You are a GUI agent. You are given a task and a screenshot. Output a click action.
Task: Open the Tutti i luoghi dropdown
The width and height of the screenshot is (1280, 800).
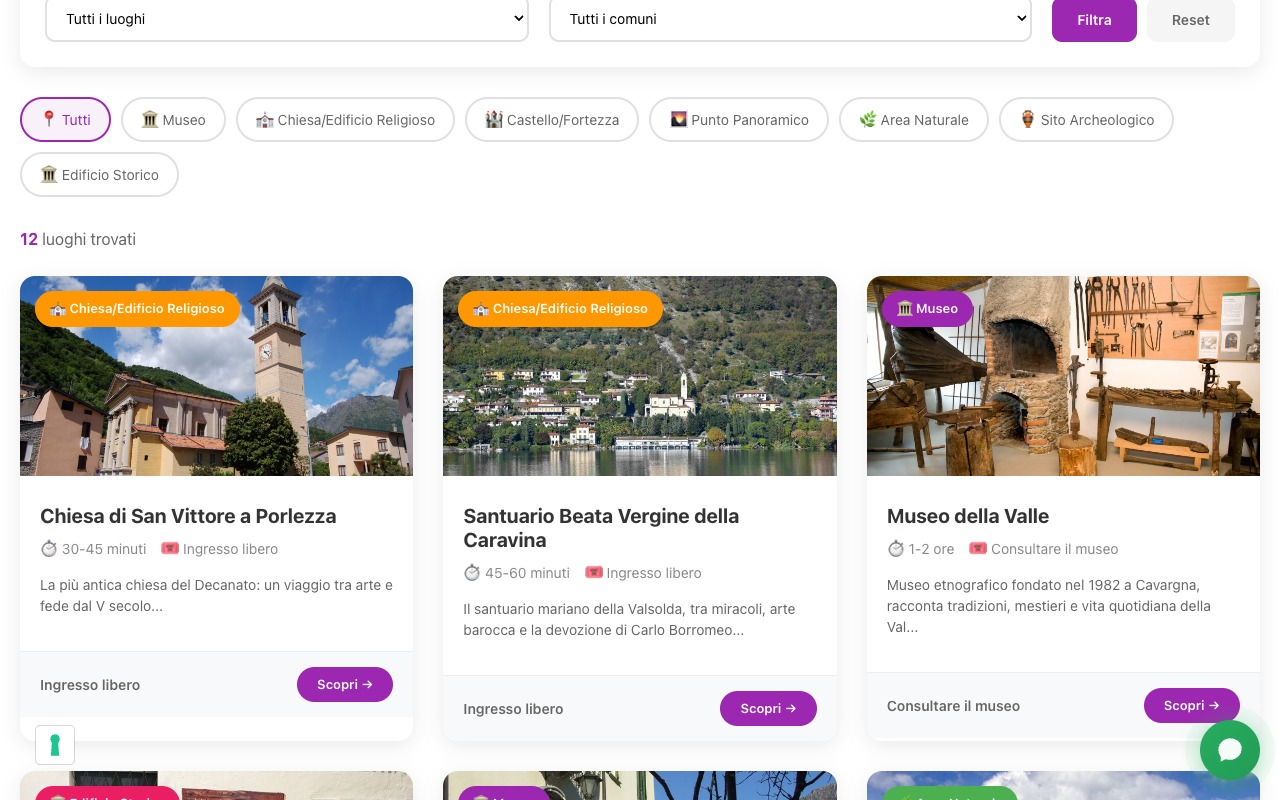coord(287,18)
